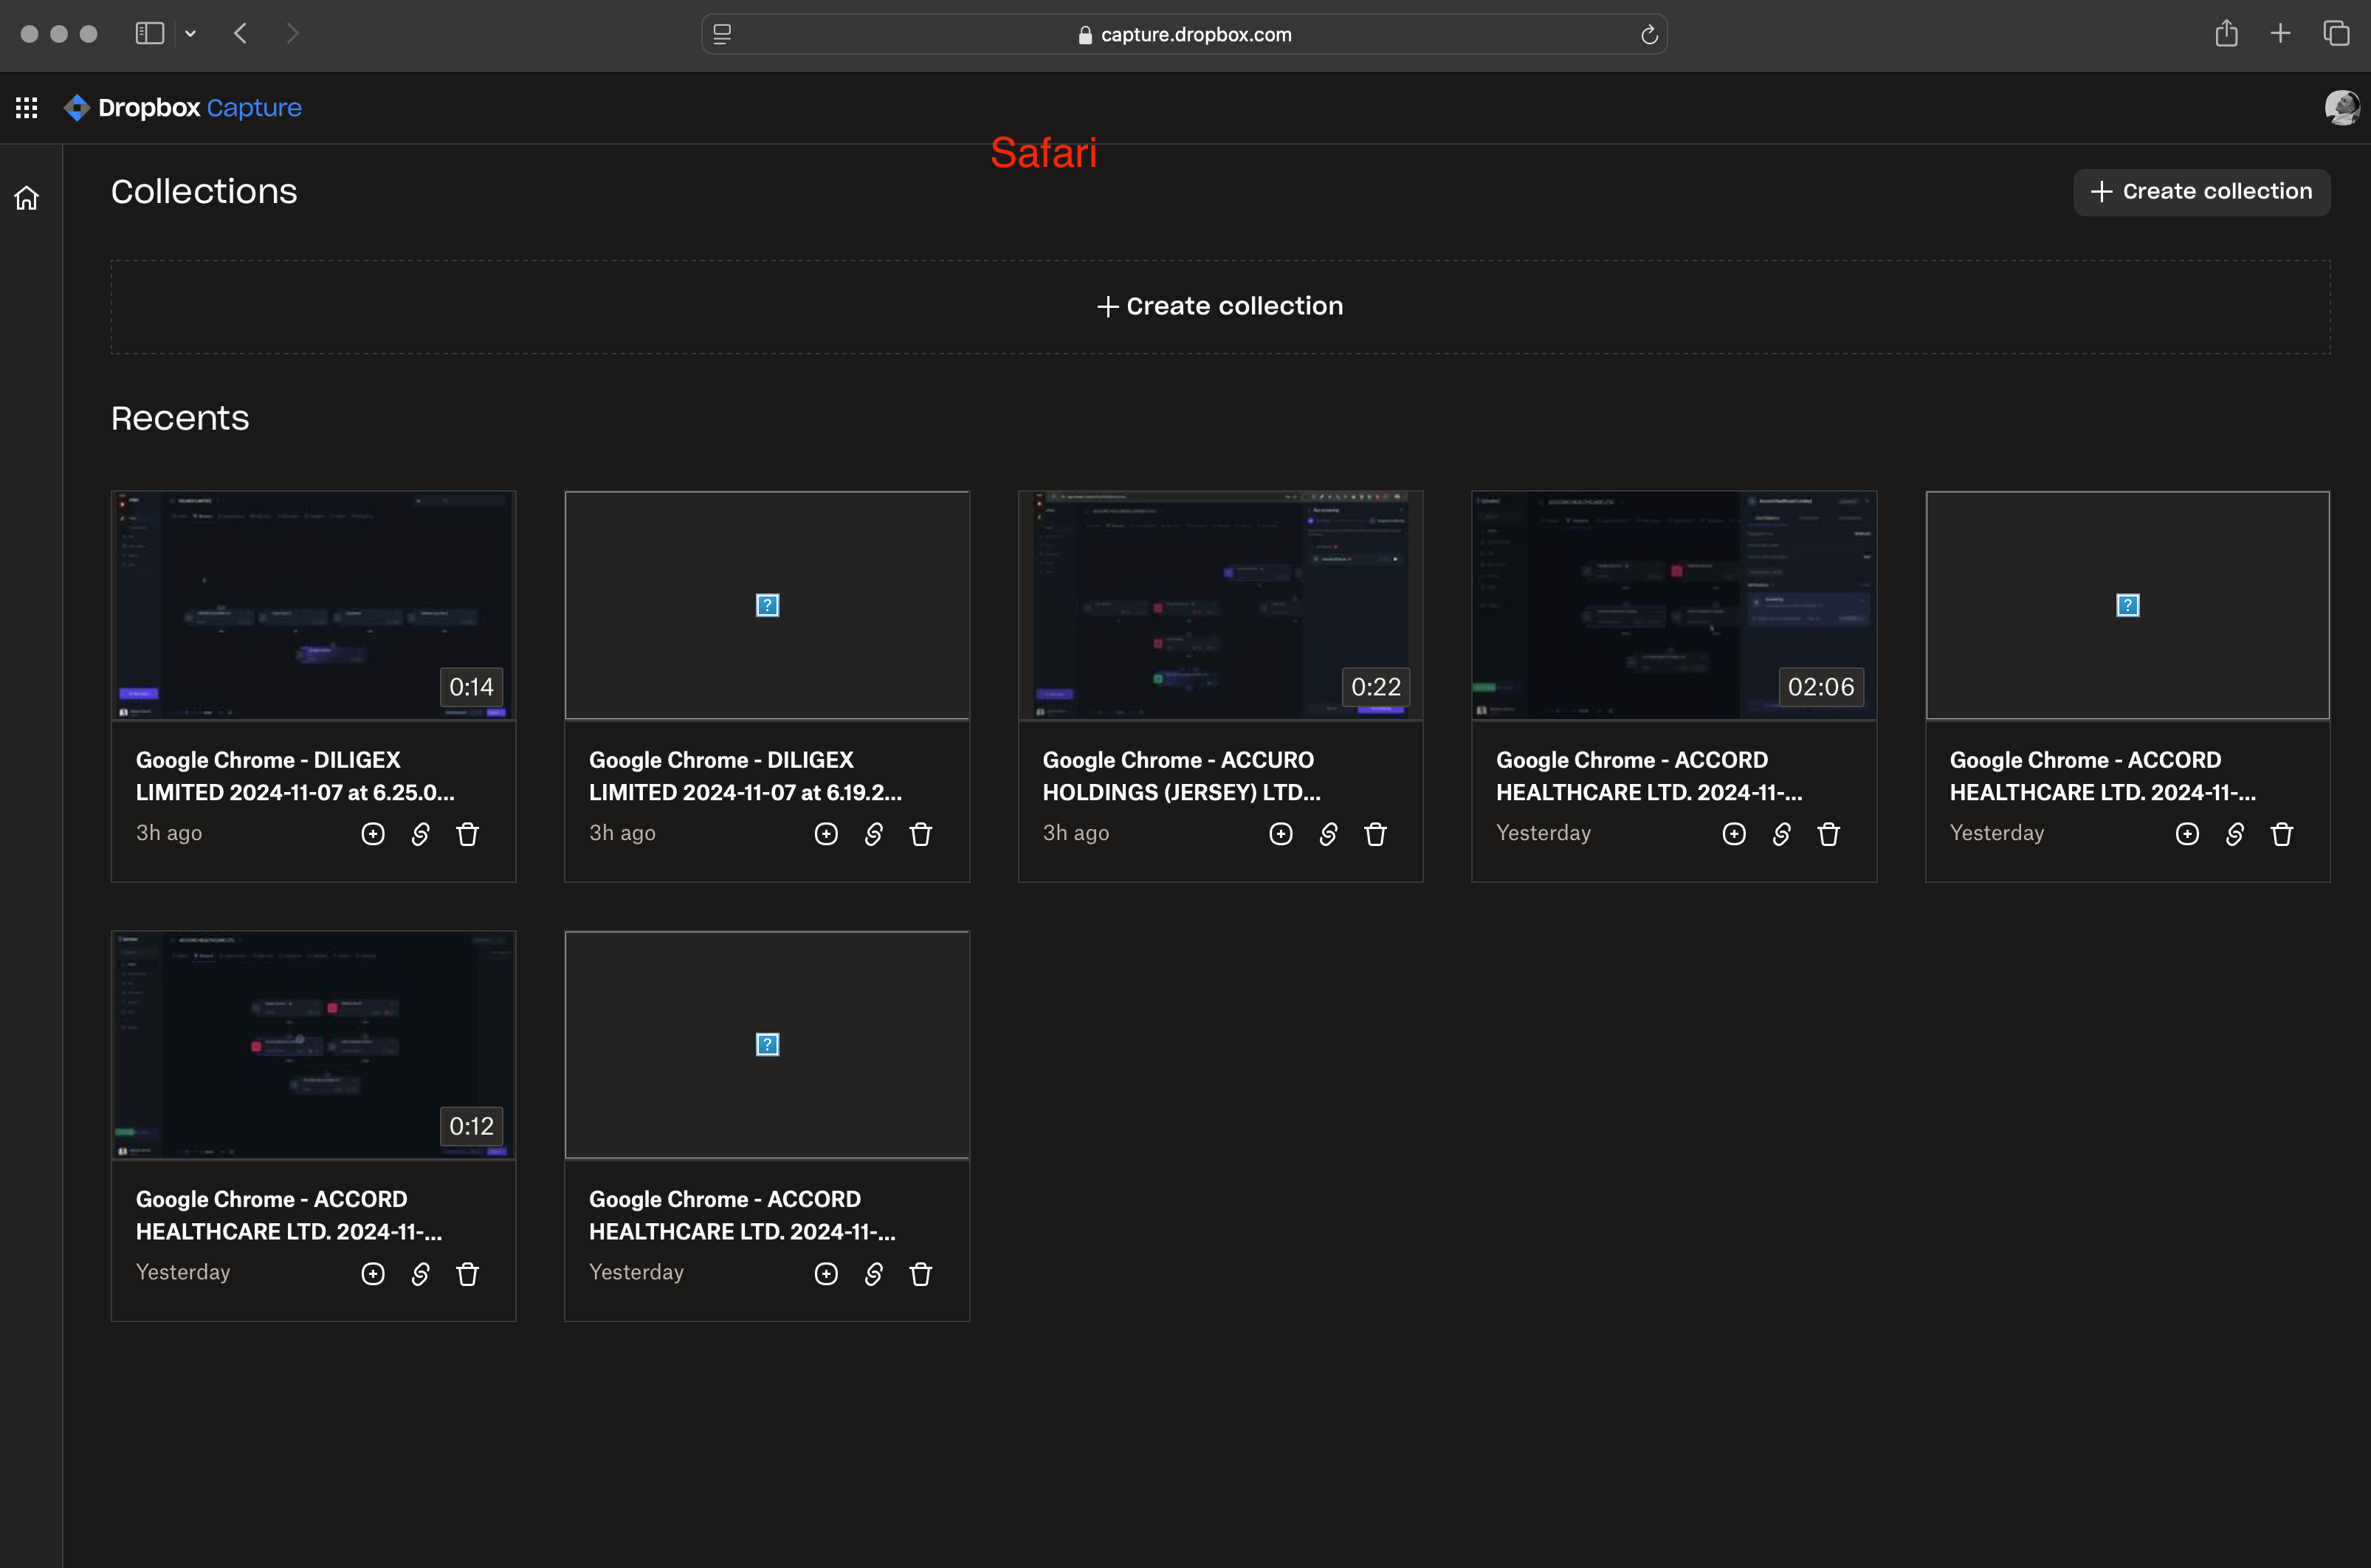Copy link for the 0:12 ACCORD capture
The image size is (2371, 1568).
[420, 1274]
